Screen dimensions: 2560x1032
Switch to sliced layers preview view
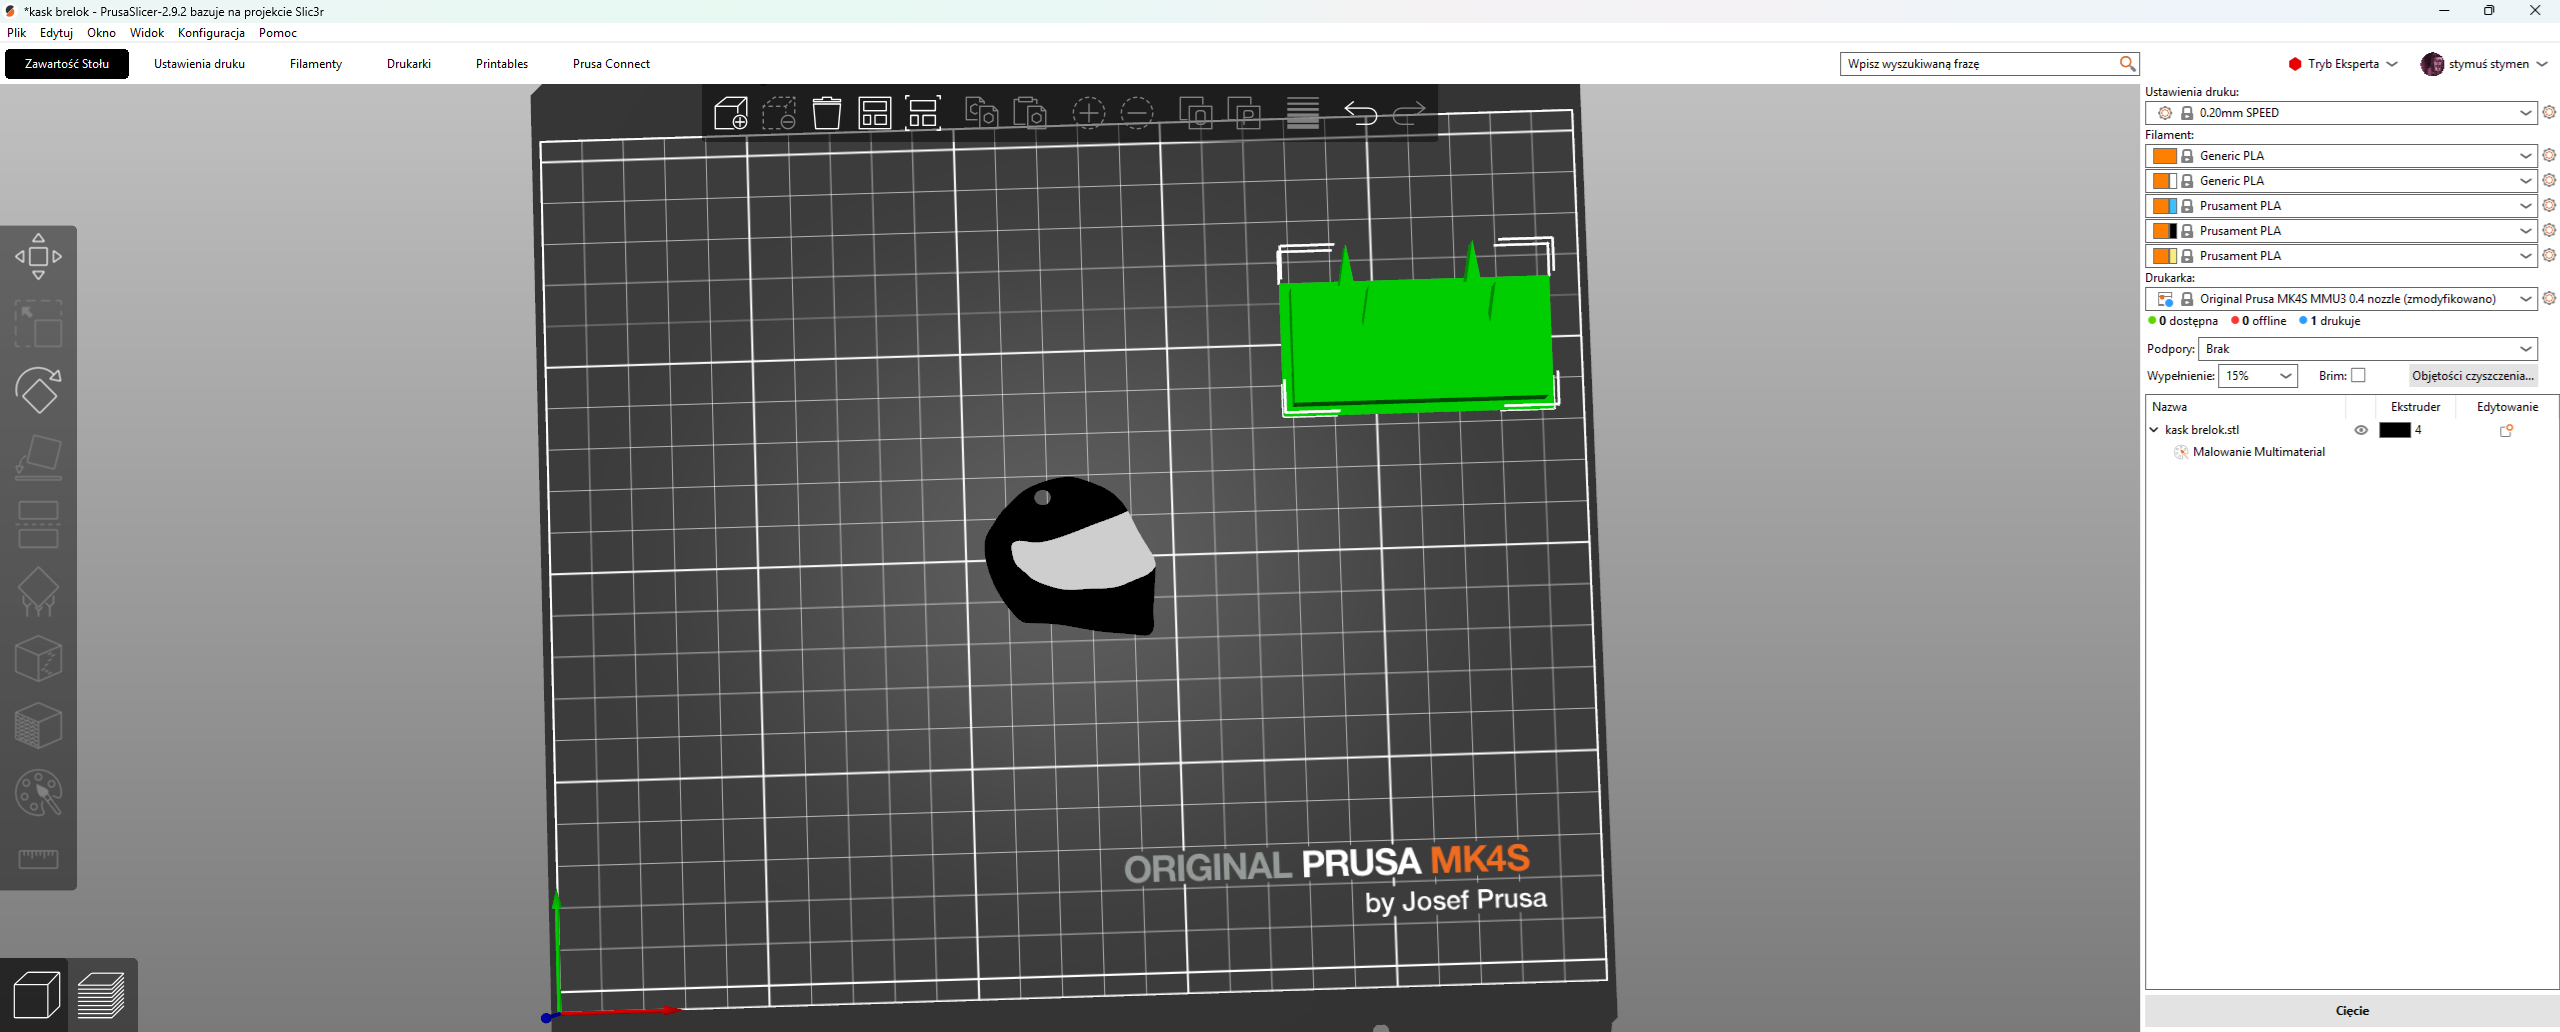(101, 996)
